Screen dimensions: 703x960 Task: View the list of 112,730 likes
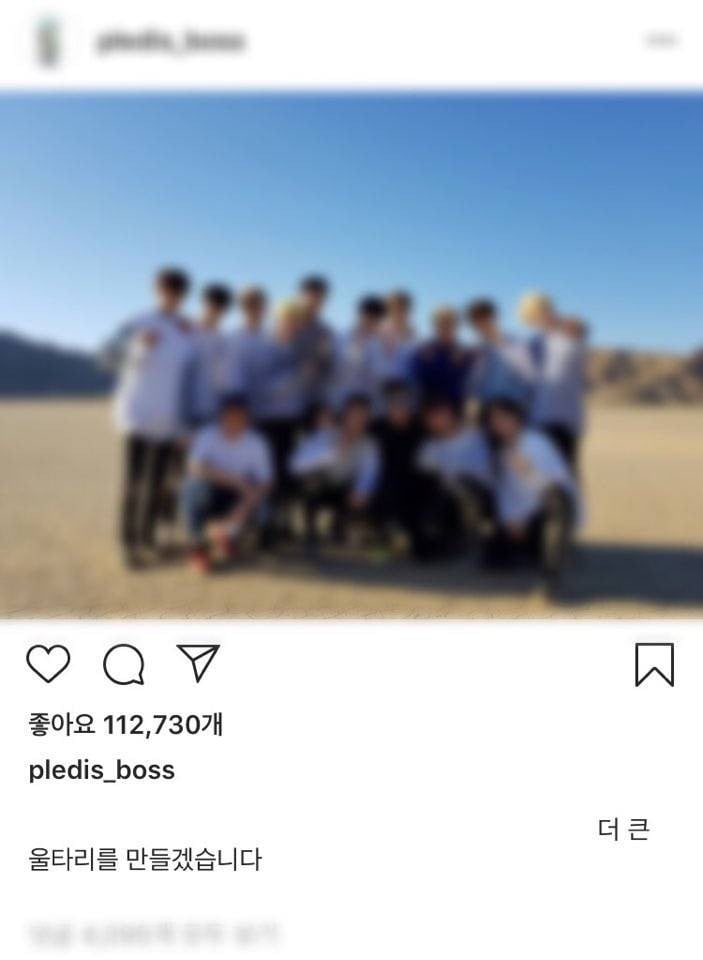click(126, 725)
